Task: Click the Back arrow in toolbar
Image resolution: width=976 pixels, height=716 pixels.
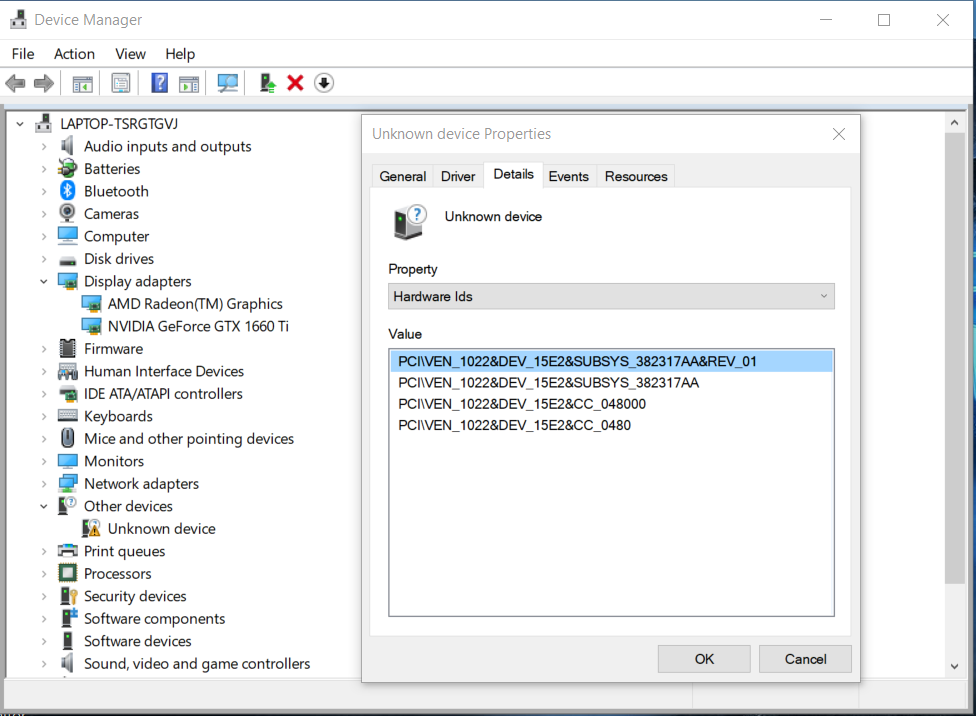Action: coord(15,83)
